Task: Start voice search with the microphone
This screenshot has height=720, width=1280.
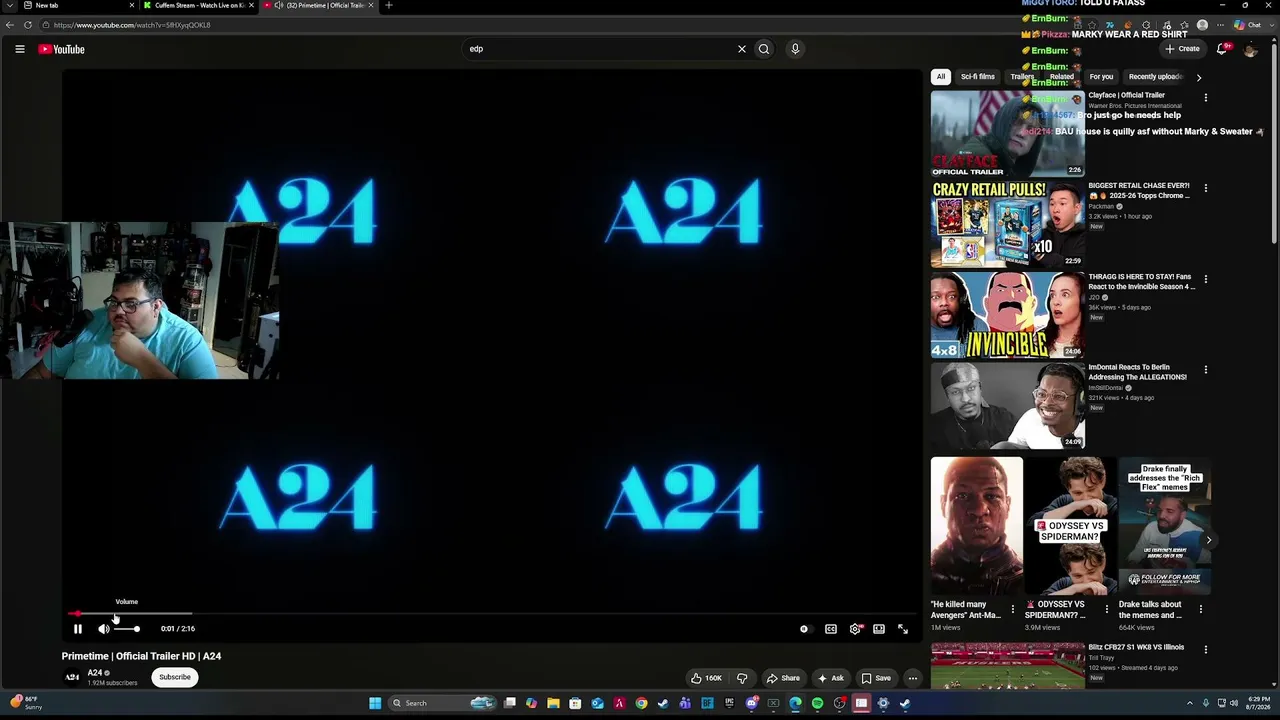Action: pyautogui.click(x=795, y=49)
